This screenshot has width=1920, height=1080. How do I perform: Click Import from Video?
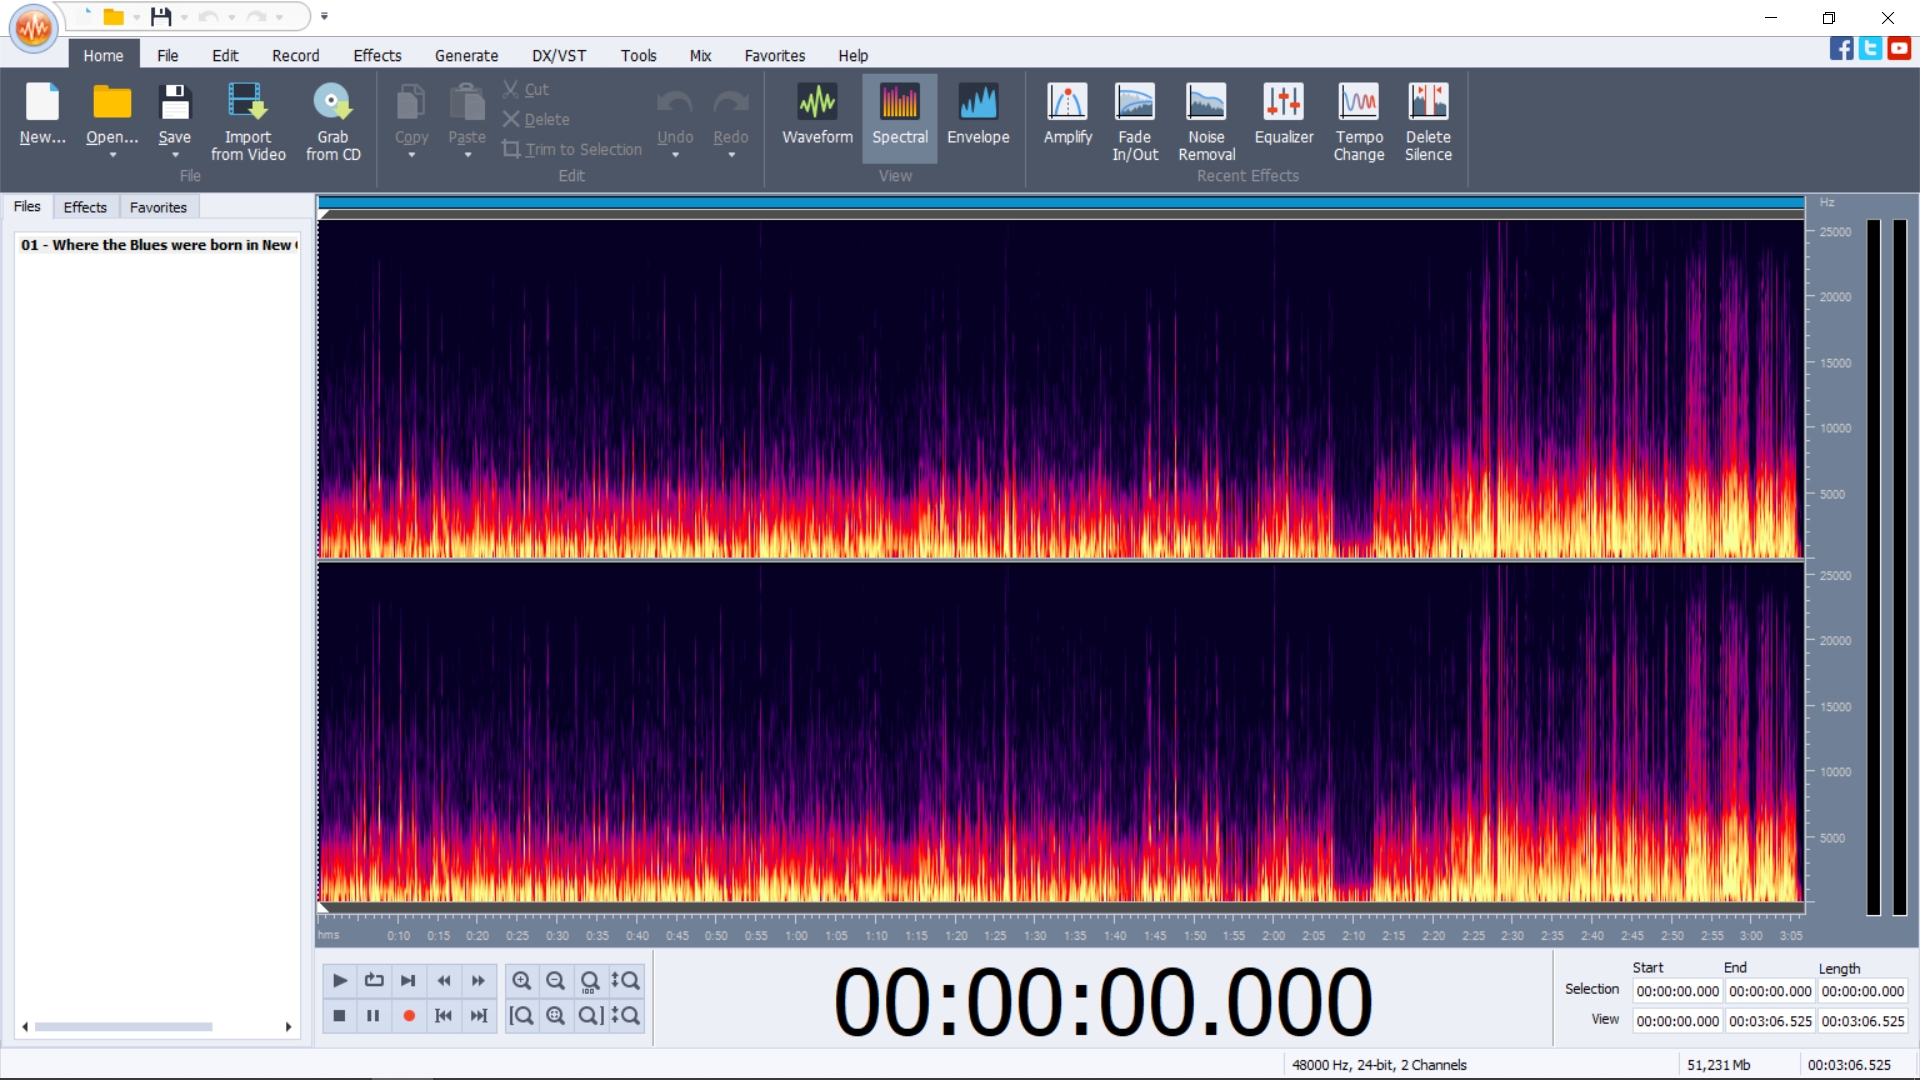click(248, 122)
